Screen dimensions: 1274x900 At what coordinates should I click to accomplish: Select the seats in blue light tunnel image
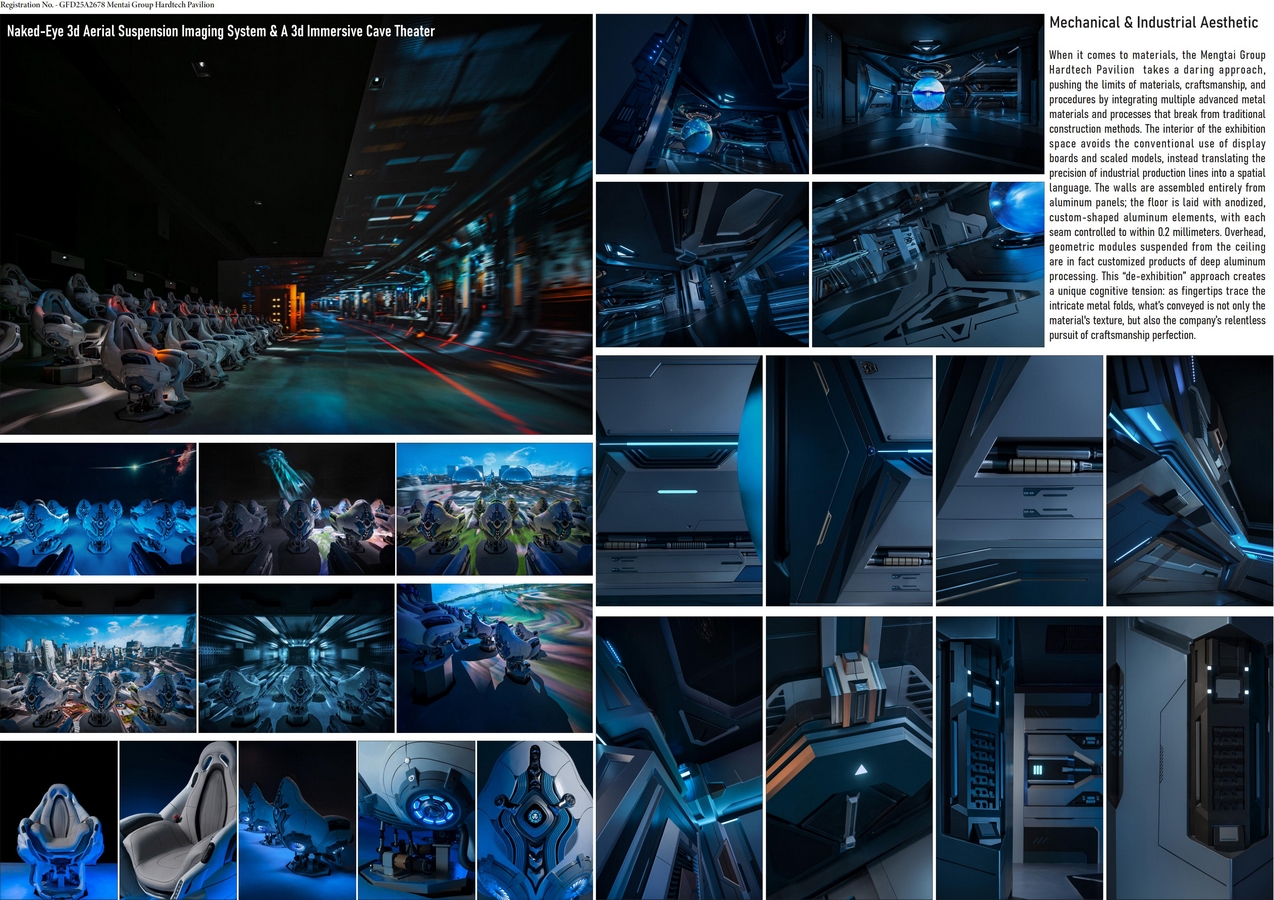click(296, 658)
